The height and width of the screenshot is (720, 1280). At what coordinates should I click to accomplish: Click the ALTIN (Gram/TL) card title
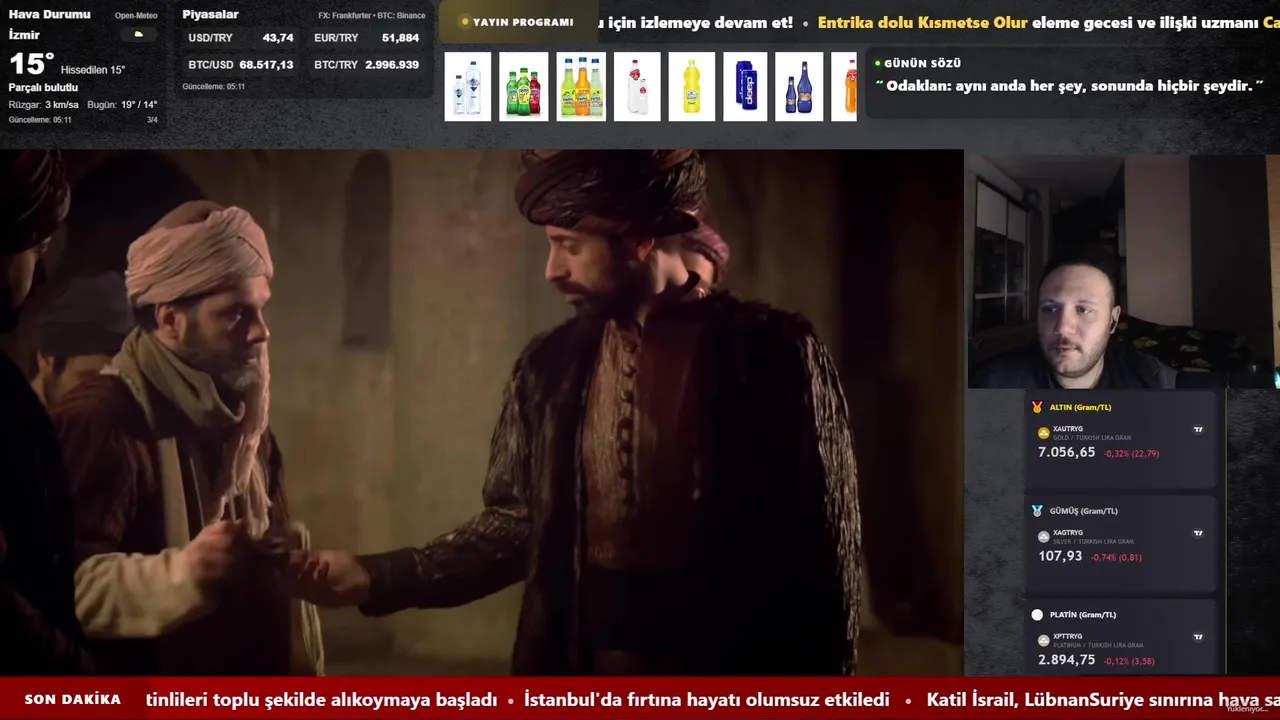[x=1080, y=407]
